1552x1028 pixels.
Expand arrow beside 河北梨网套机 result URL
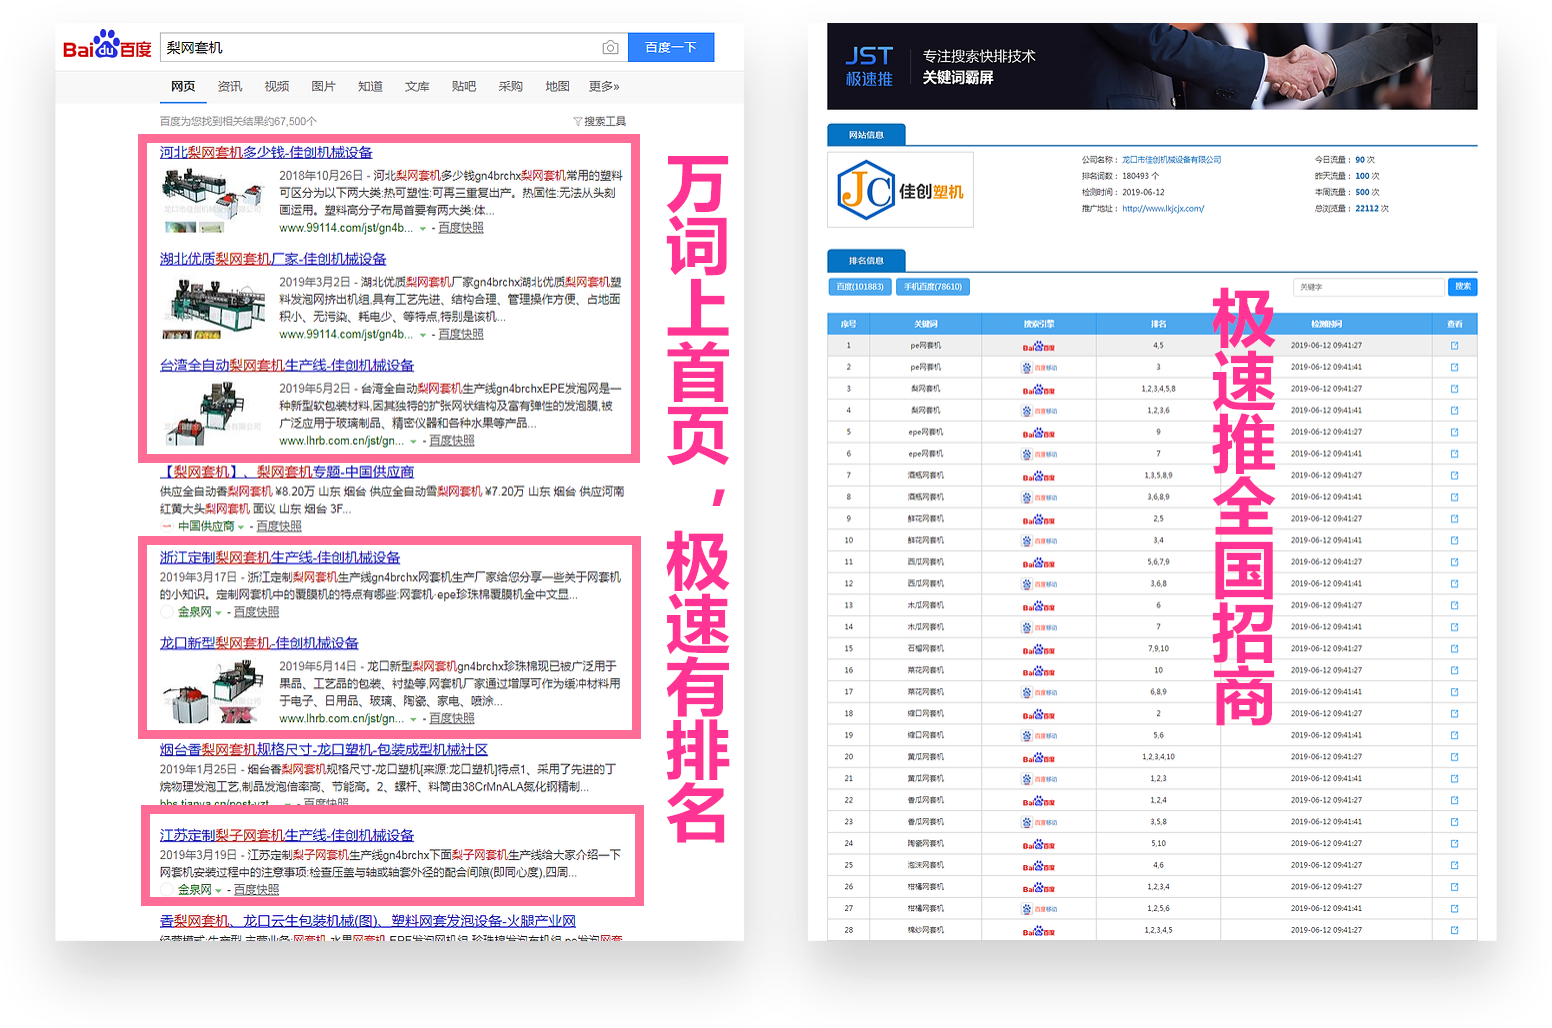tap(423, 229)
